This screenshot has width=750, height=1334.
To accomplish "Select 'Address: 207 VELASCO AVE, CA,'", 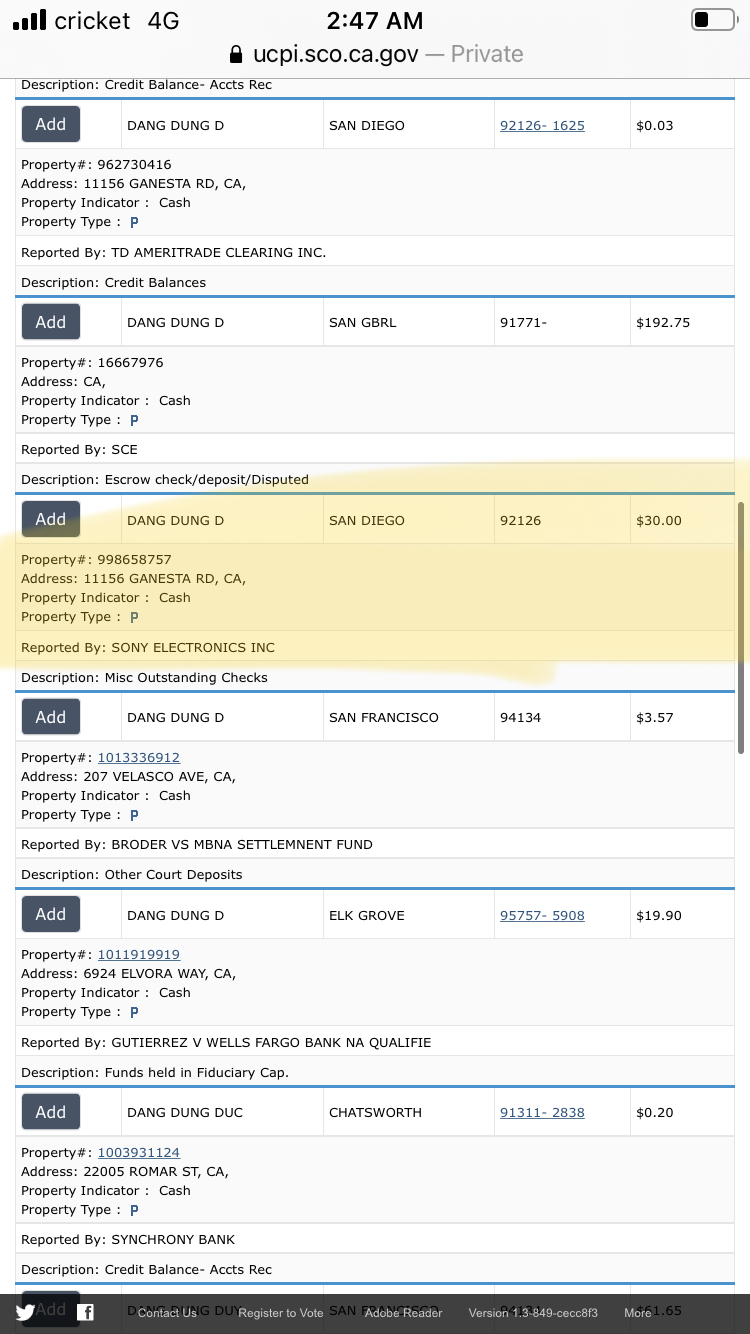I will tap(129, 776).
